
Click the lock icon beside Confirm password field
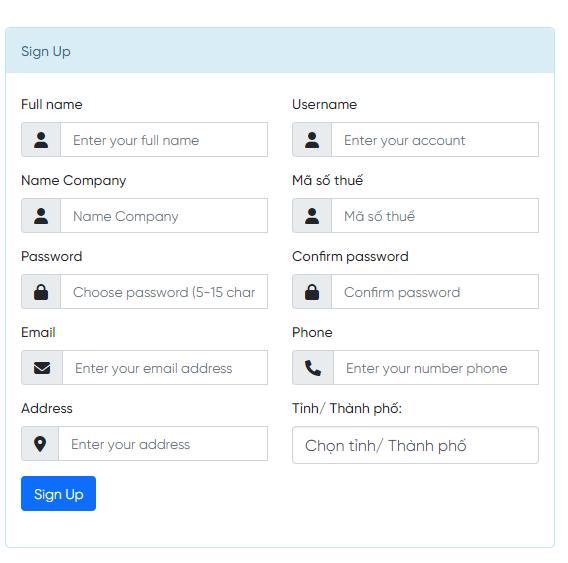pos(312,292)
